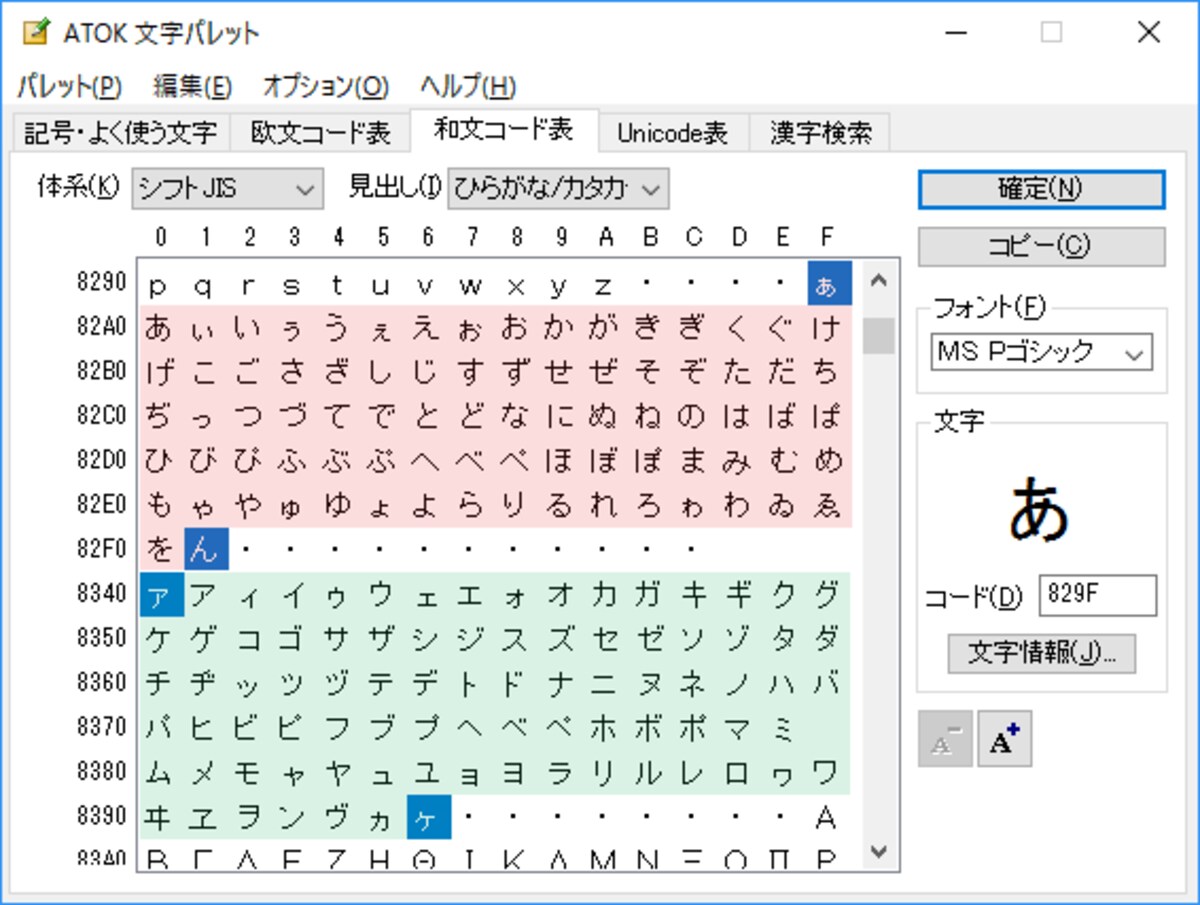This screenshot has height=905, width=1200.
Task: Select katakana マ in the grid
Action: click(739, 728)
